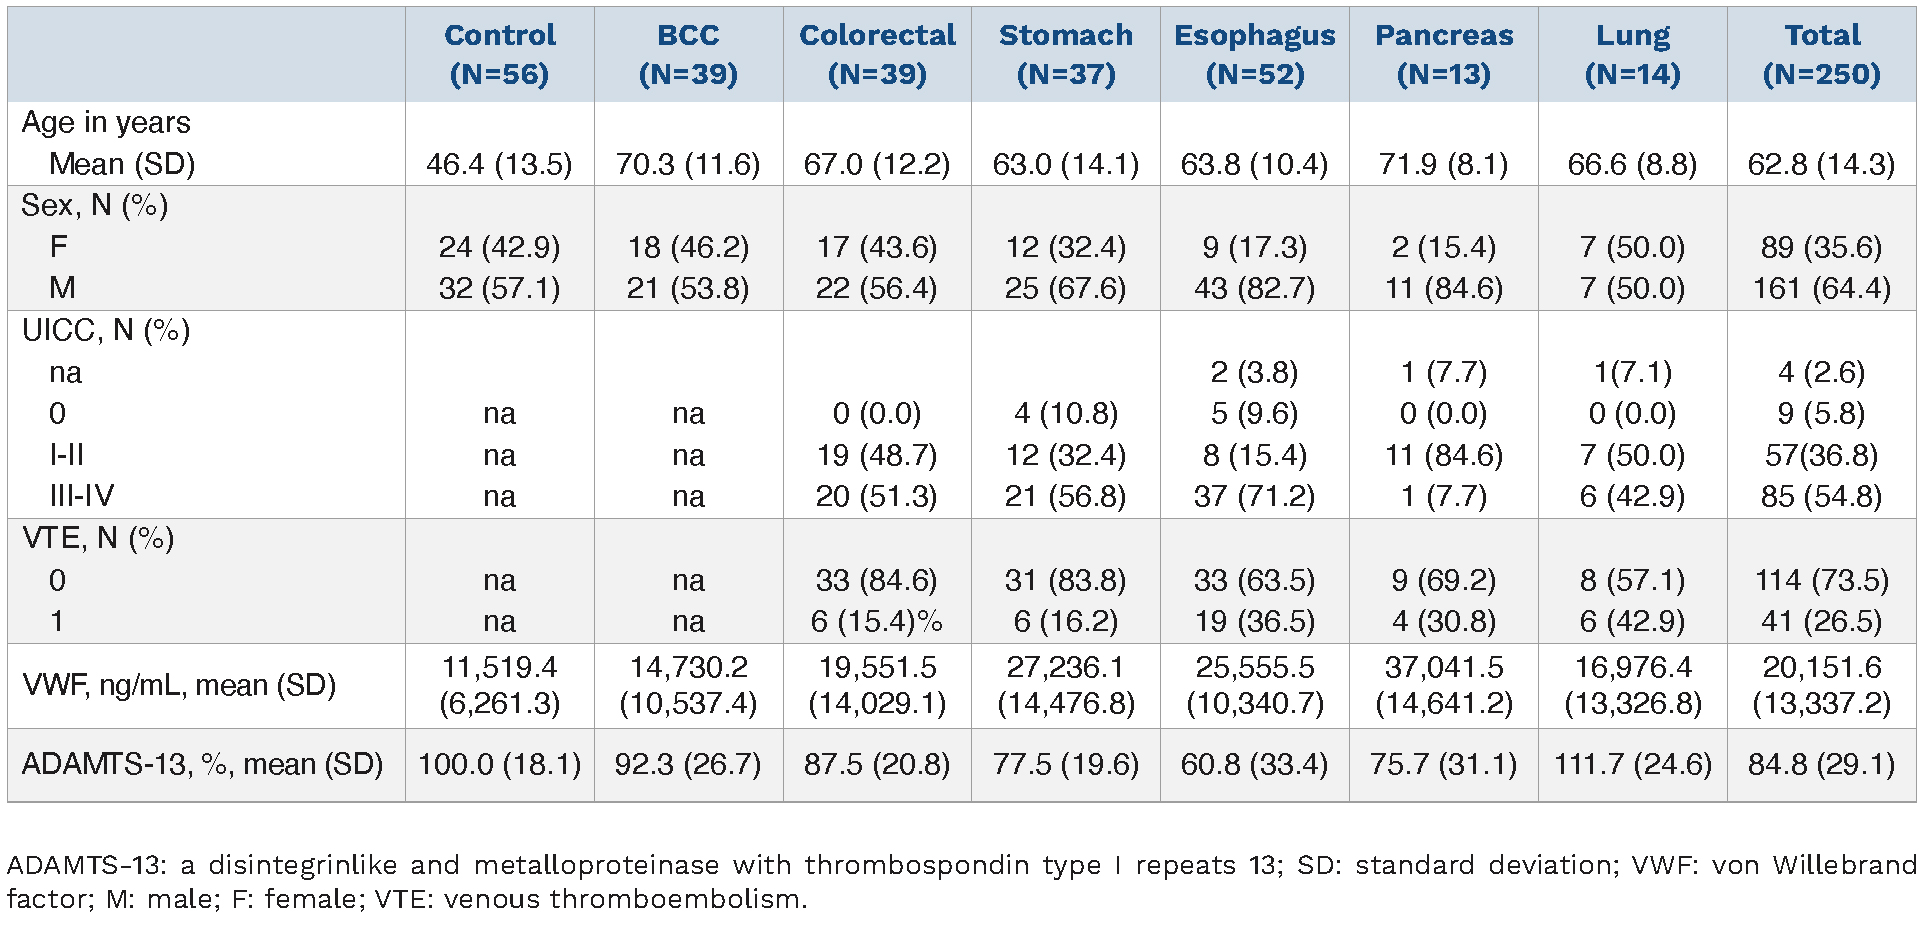The width and height of the screenshot is (1926, 927).
Task: Click the 'UICC, N (%)' row label
Action: [106, 330]
